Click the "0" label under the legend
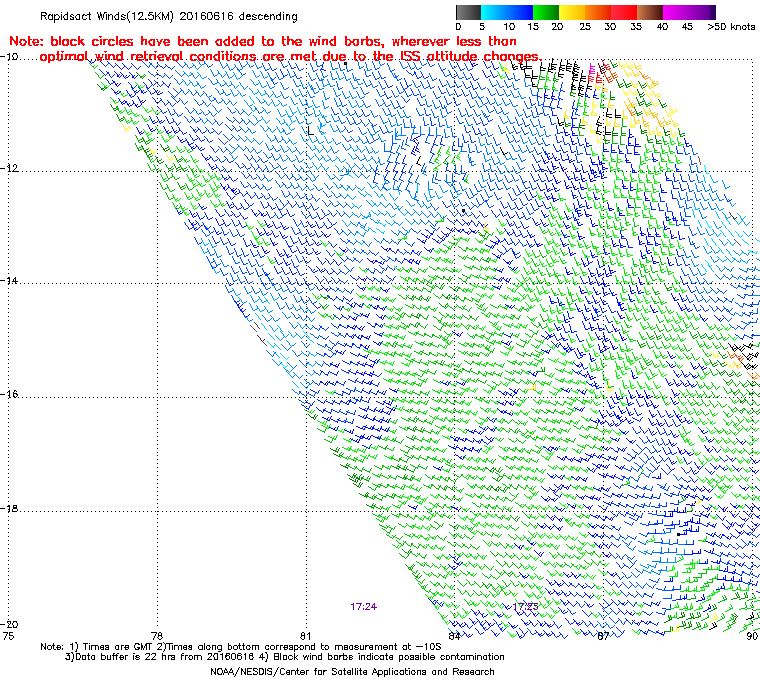 pos(458,27)
